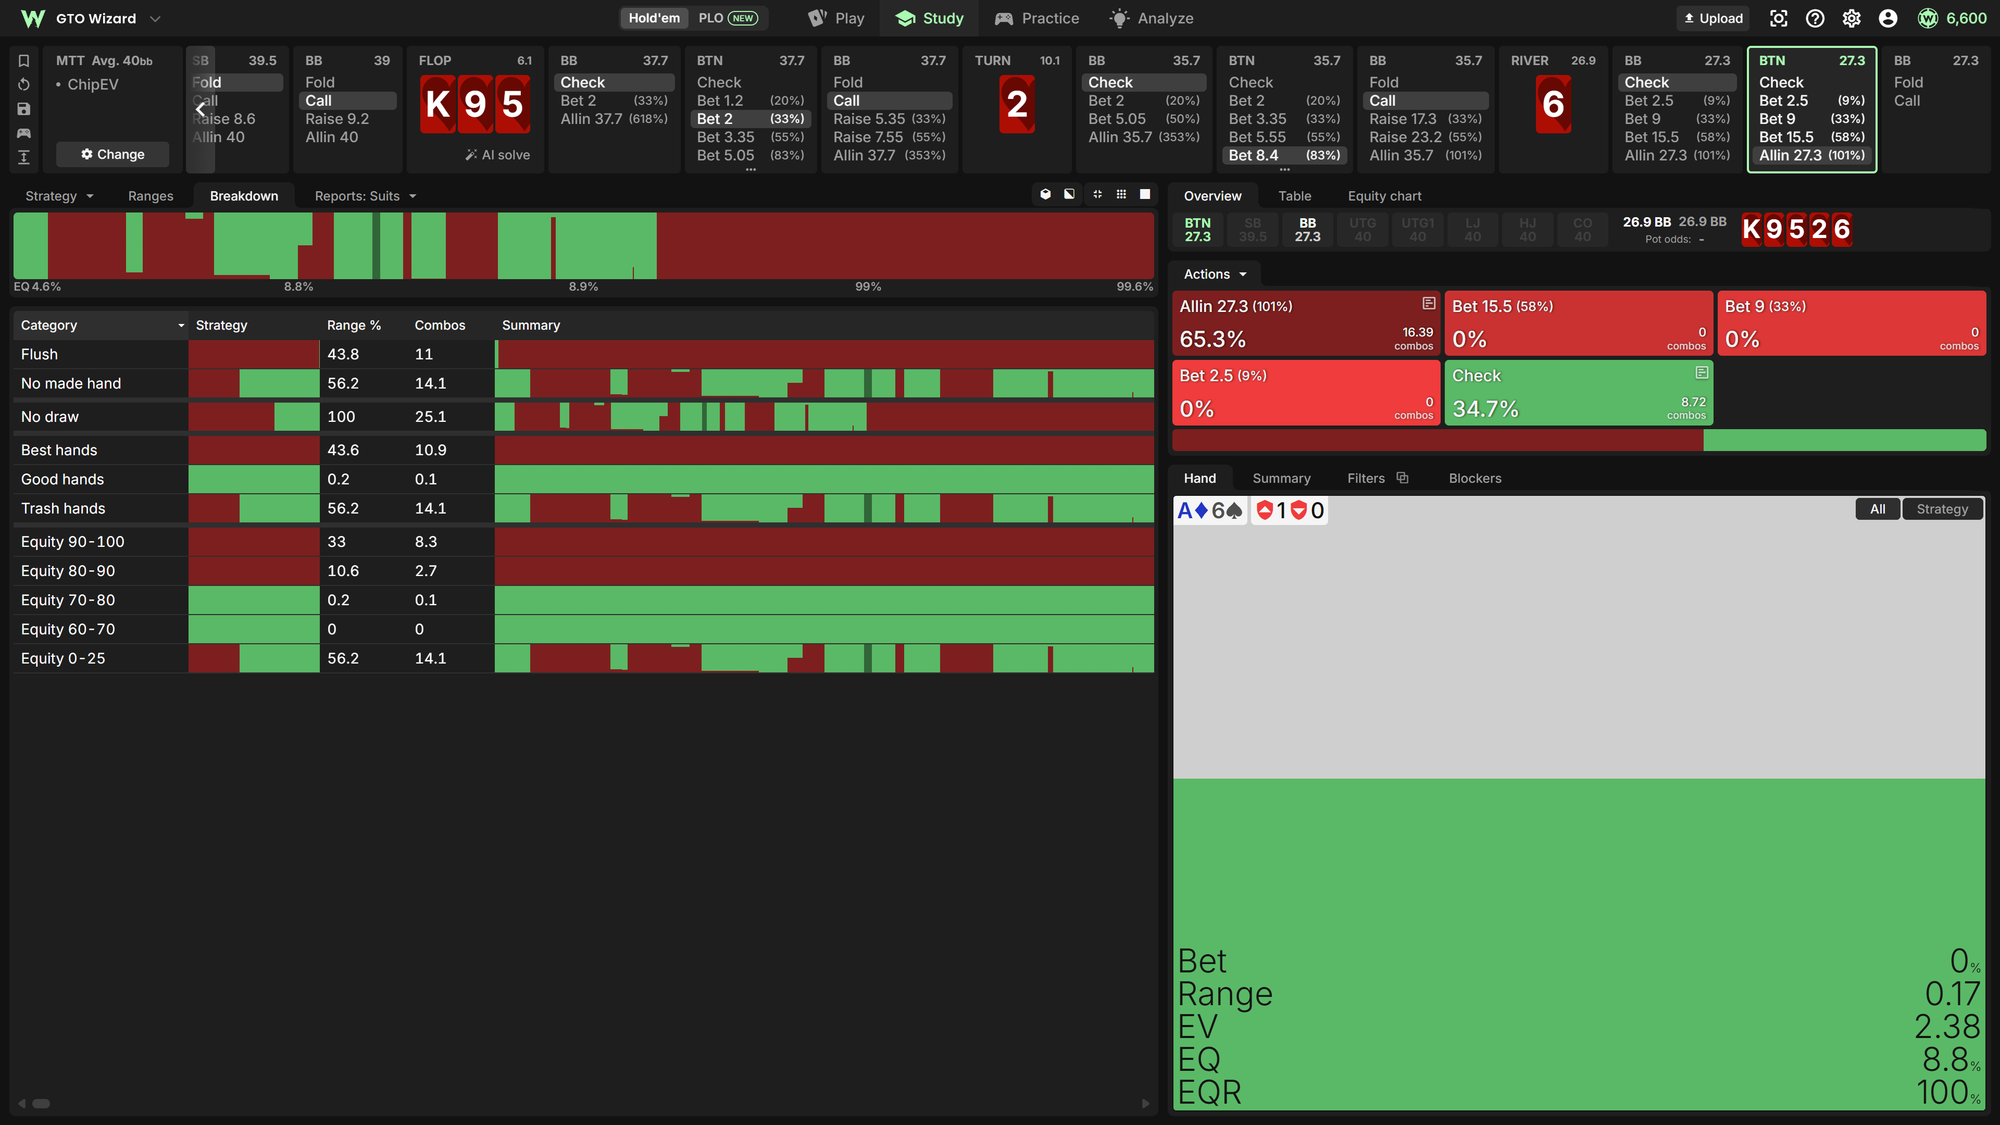The image size is (2000, 1125).
Task: Go to the Analyze section
Action: tap(1151, 18)
